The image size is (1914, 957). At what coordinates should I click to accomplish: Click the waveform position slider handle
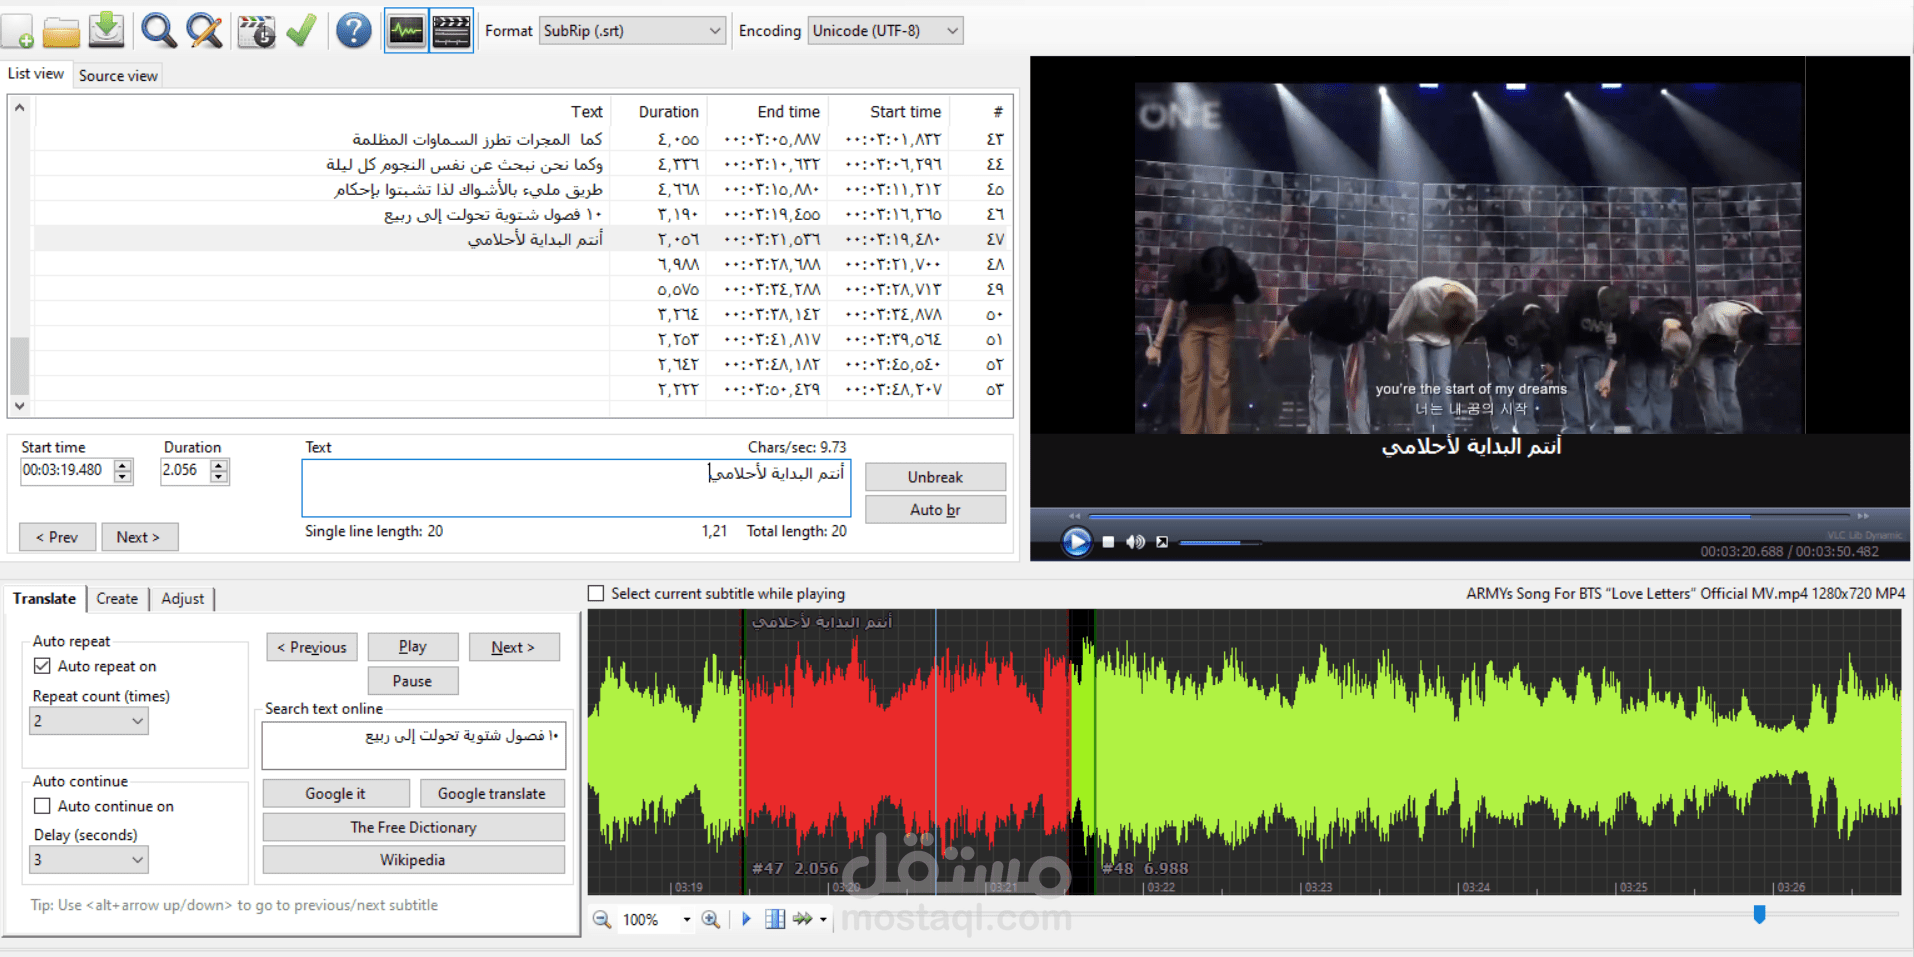coord(1759,914)
